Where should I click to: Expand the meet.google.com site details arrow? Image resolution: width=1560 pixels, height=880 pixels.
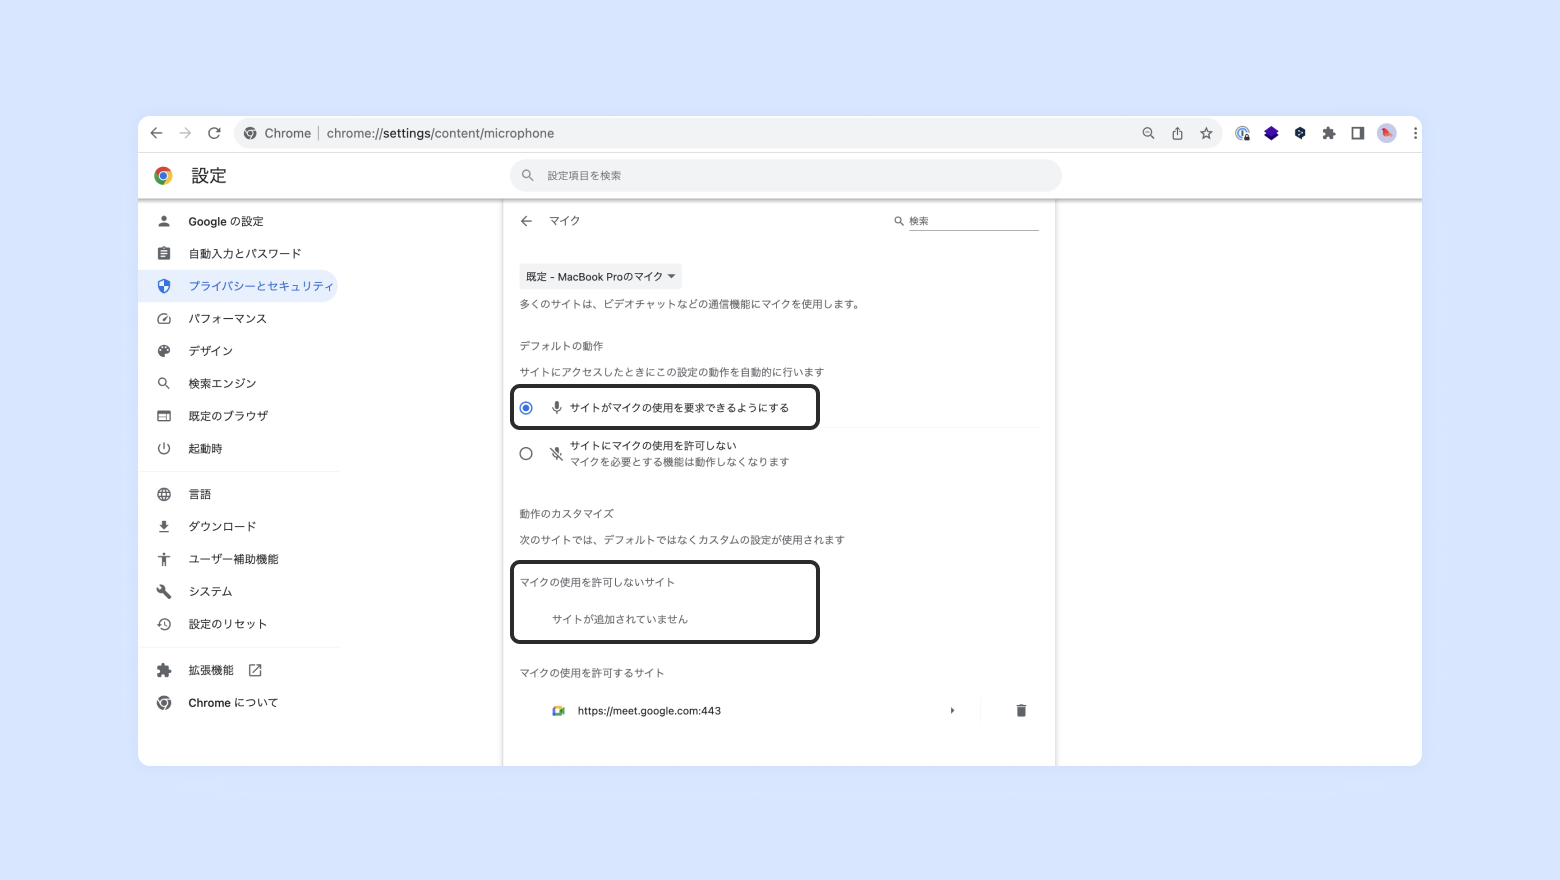[x=952, y=710]
